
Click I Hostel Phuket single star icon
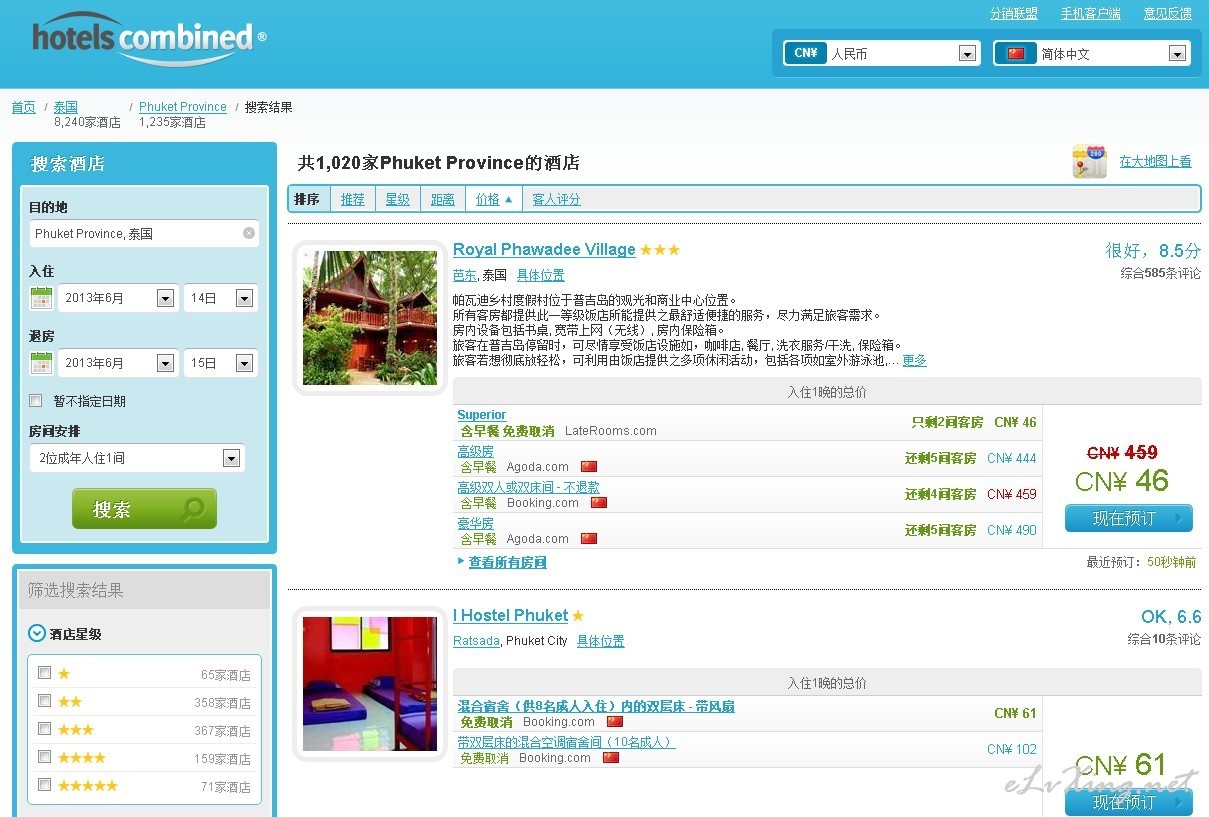click(578, 616)
